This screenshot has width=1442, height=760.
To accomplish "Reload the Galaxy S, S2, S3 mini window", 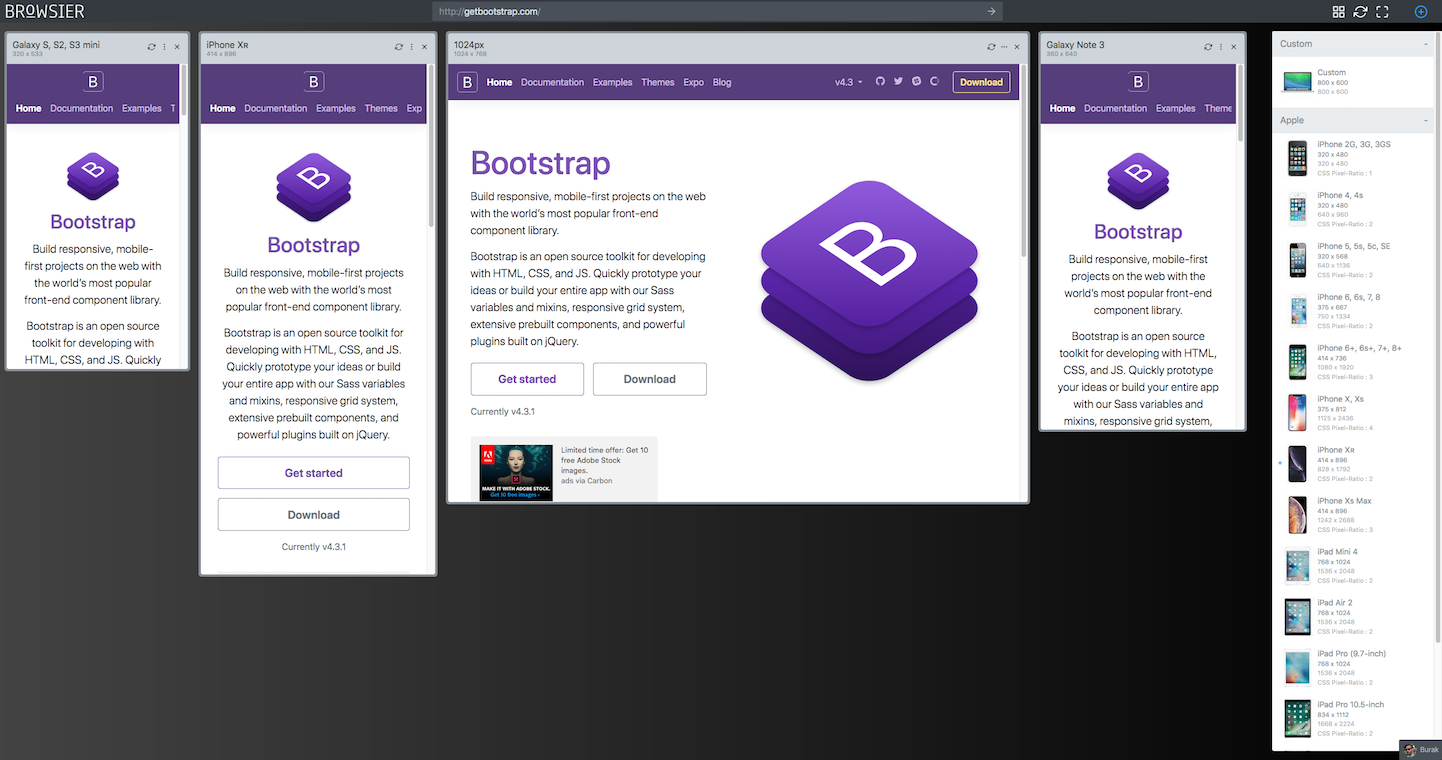I will 151,47.
